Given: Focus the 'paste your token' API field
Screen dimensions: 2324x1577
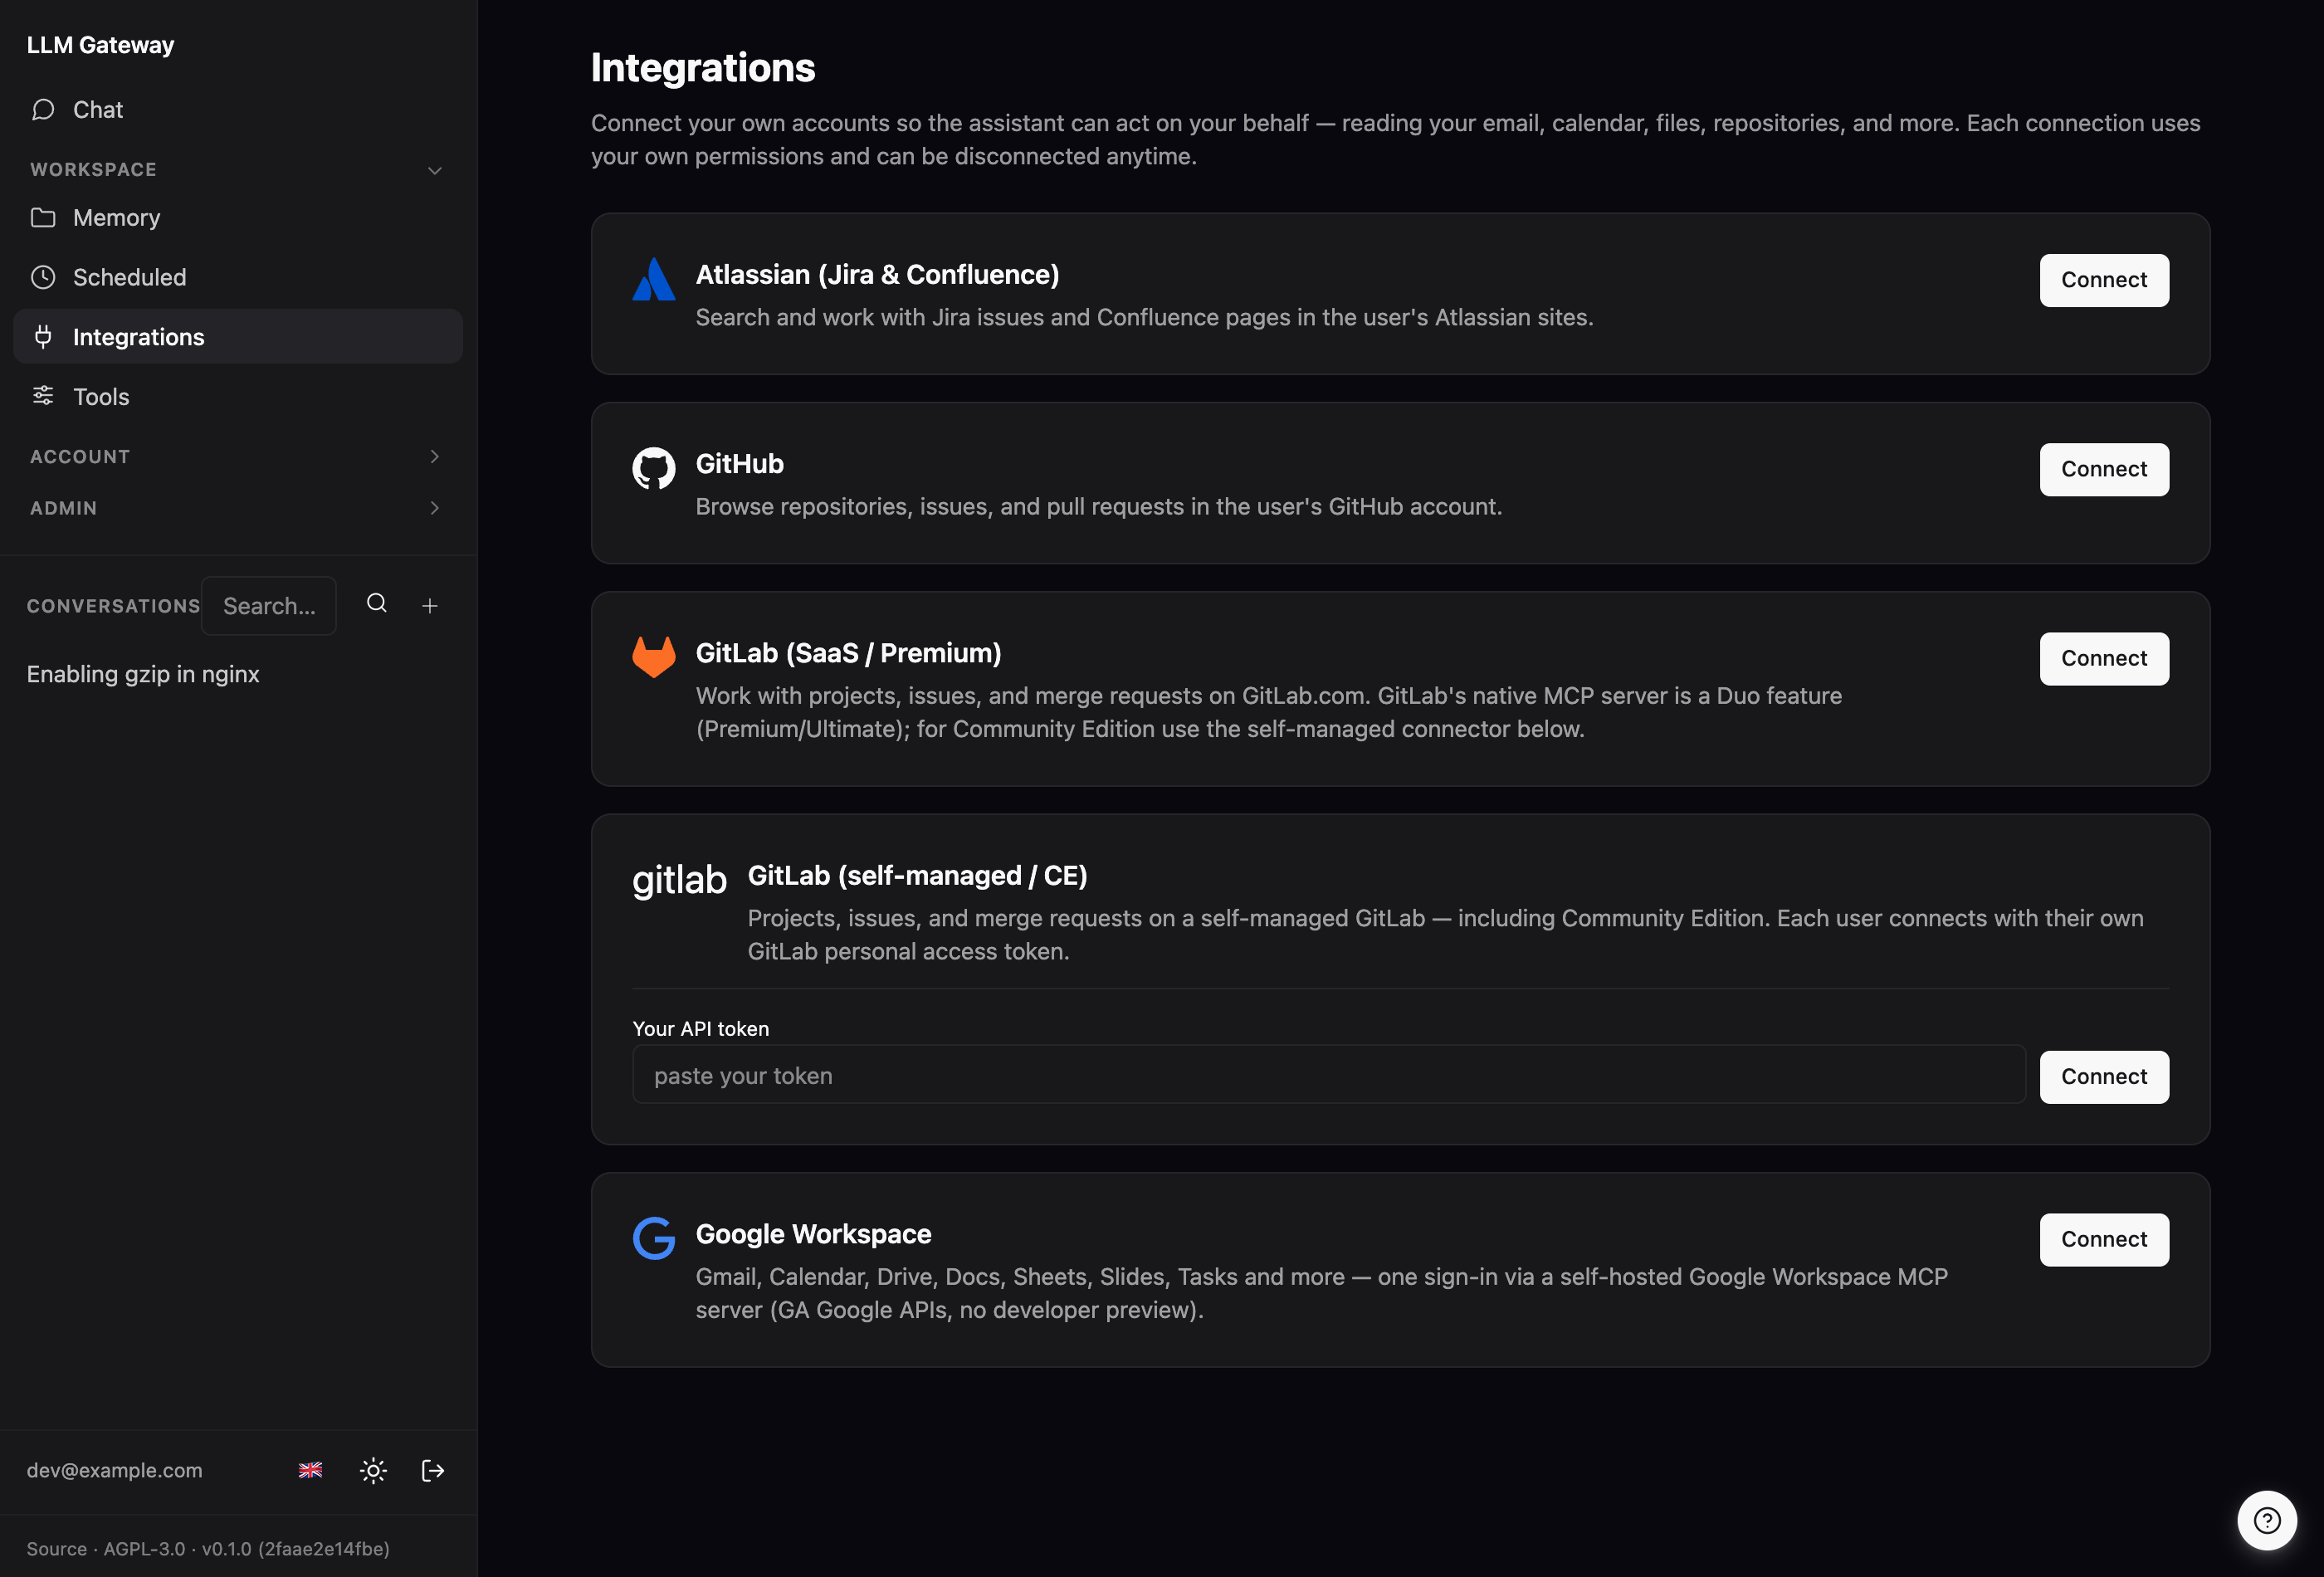Looking at the screenshot, I should tap(1329, 1076).
